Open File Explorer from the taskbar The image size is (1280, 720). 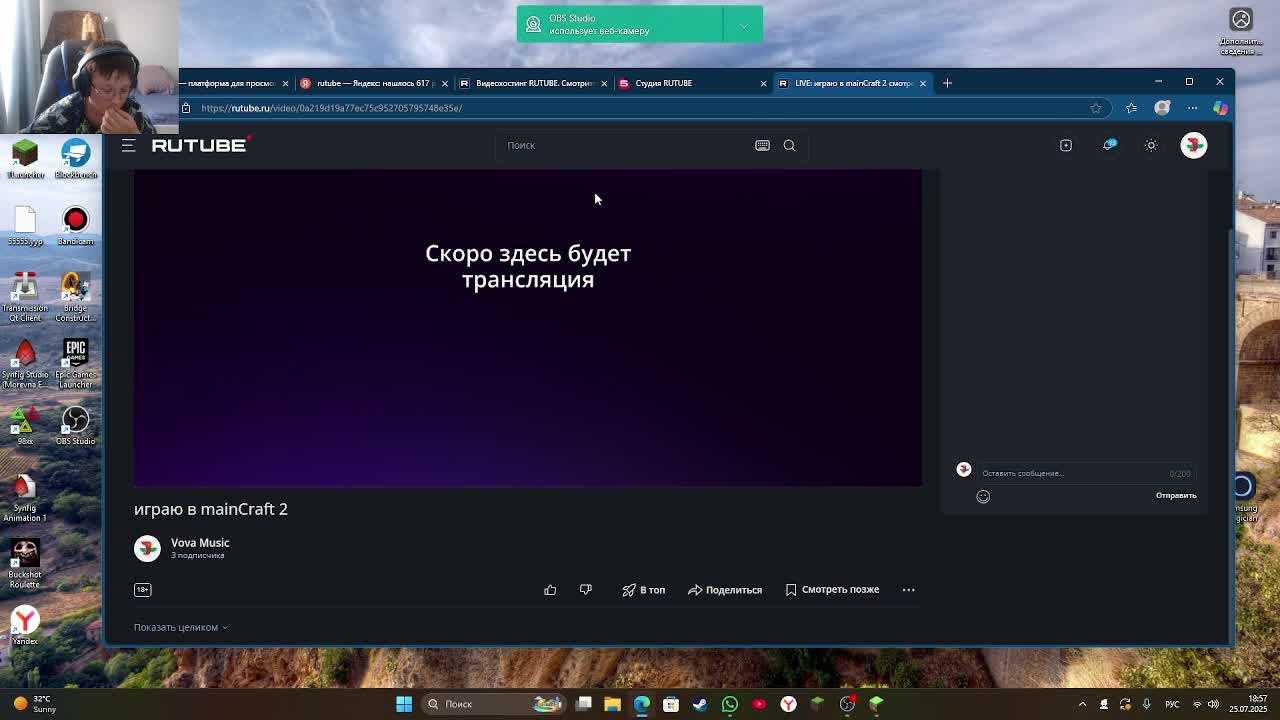[x=612, y=704]
